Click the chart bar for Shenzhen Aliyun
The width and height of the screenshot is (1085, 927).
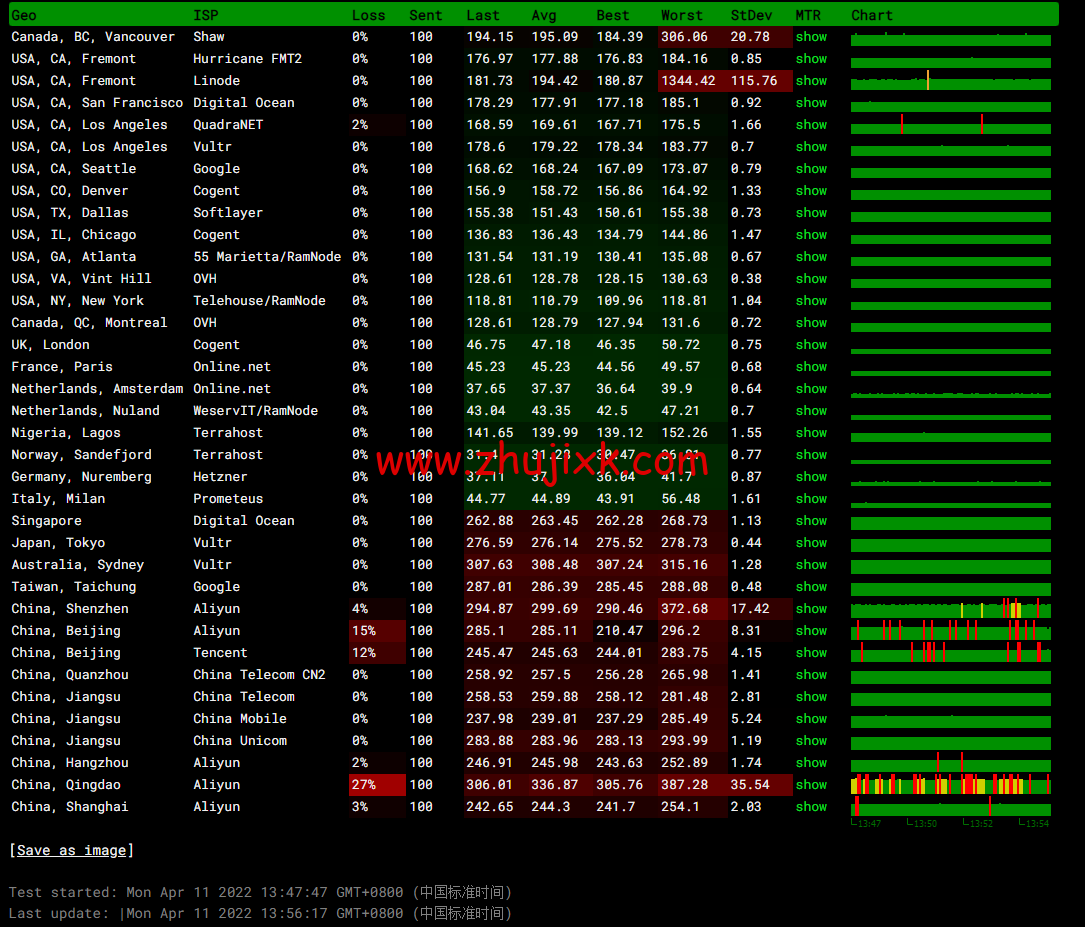pyautogui.click(x=950, y=609)
